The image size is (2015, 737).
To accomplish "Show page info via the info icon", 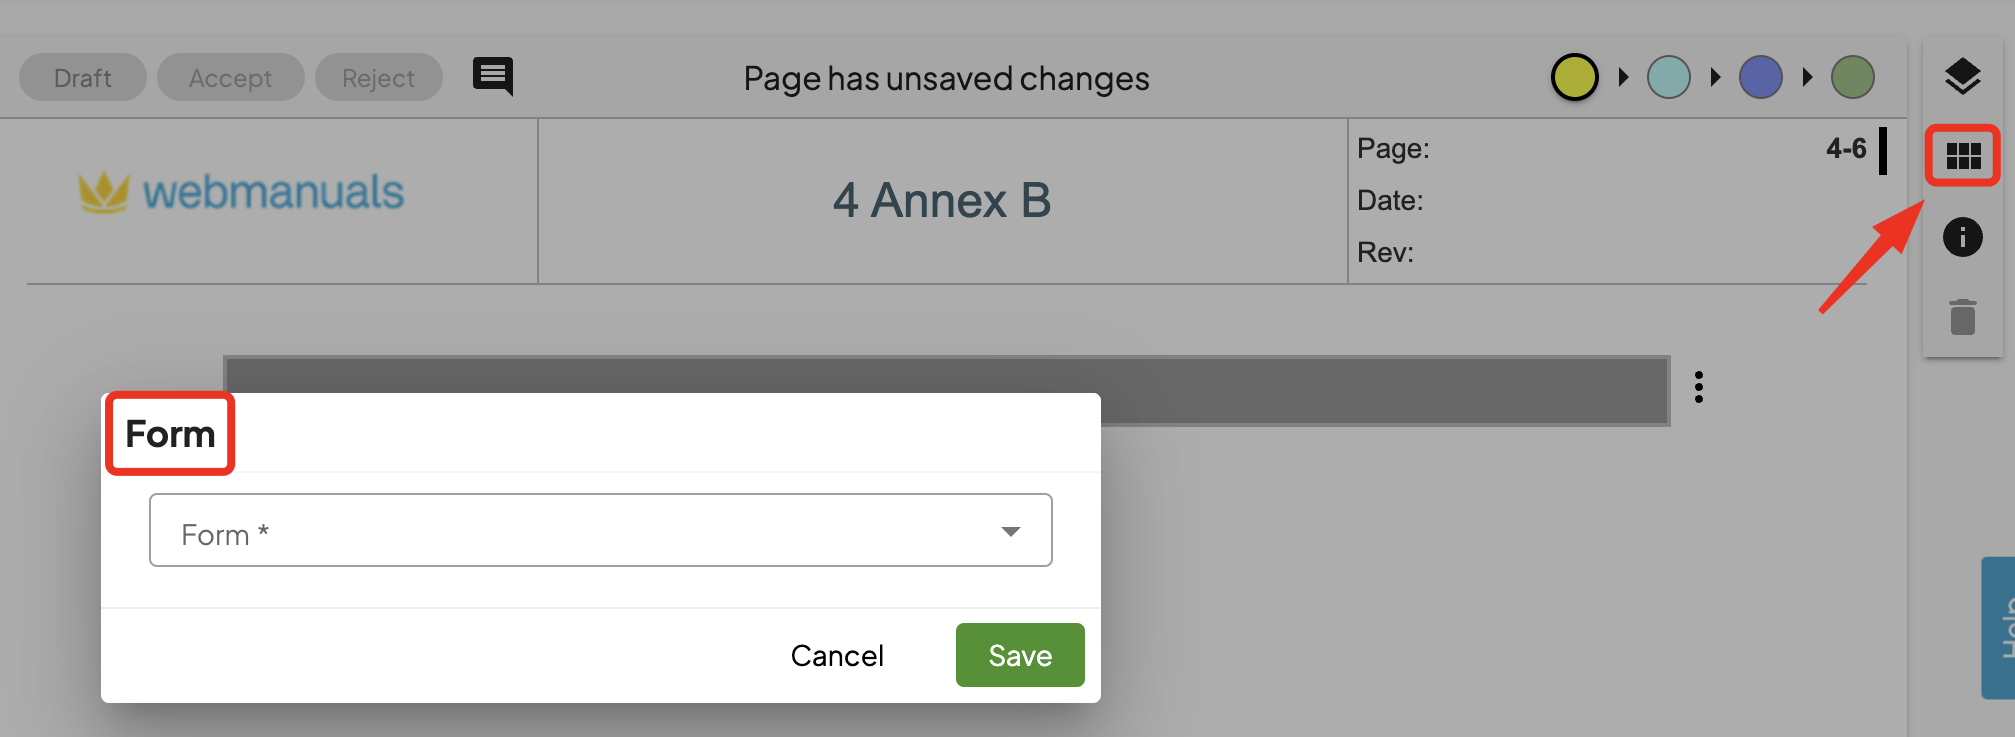I will 1962,237.
